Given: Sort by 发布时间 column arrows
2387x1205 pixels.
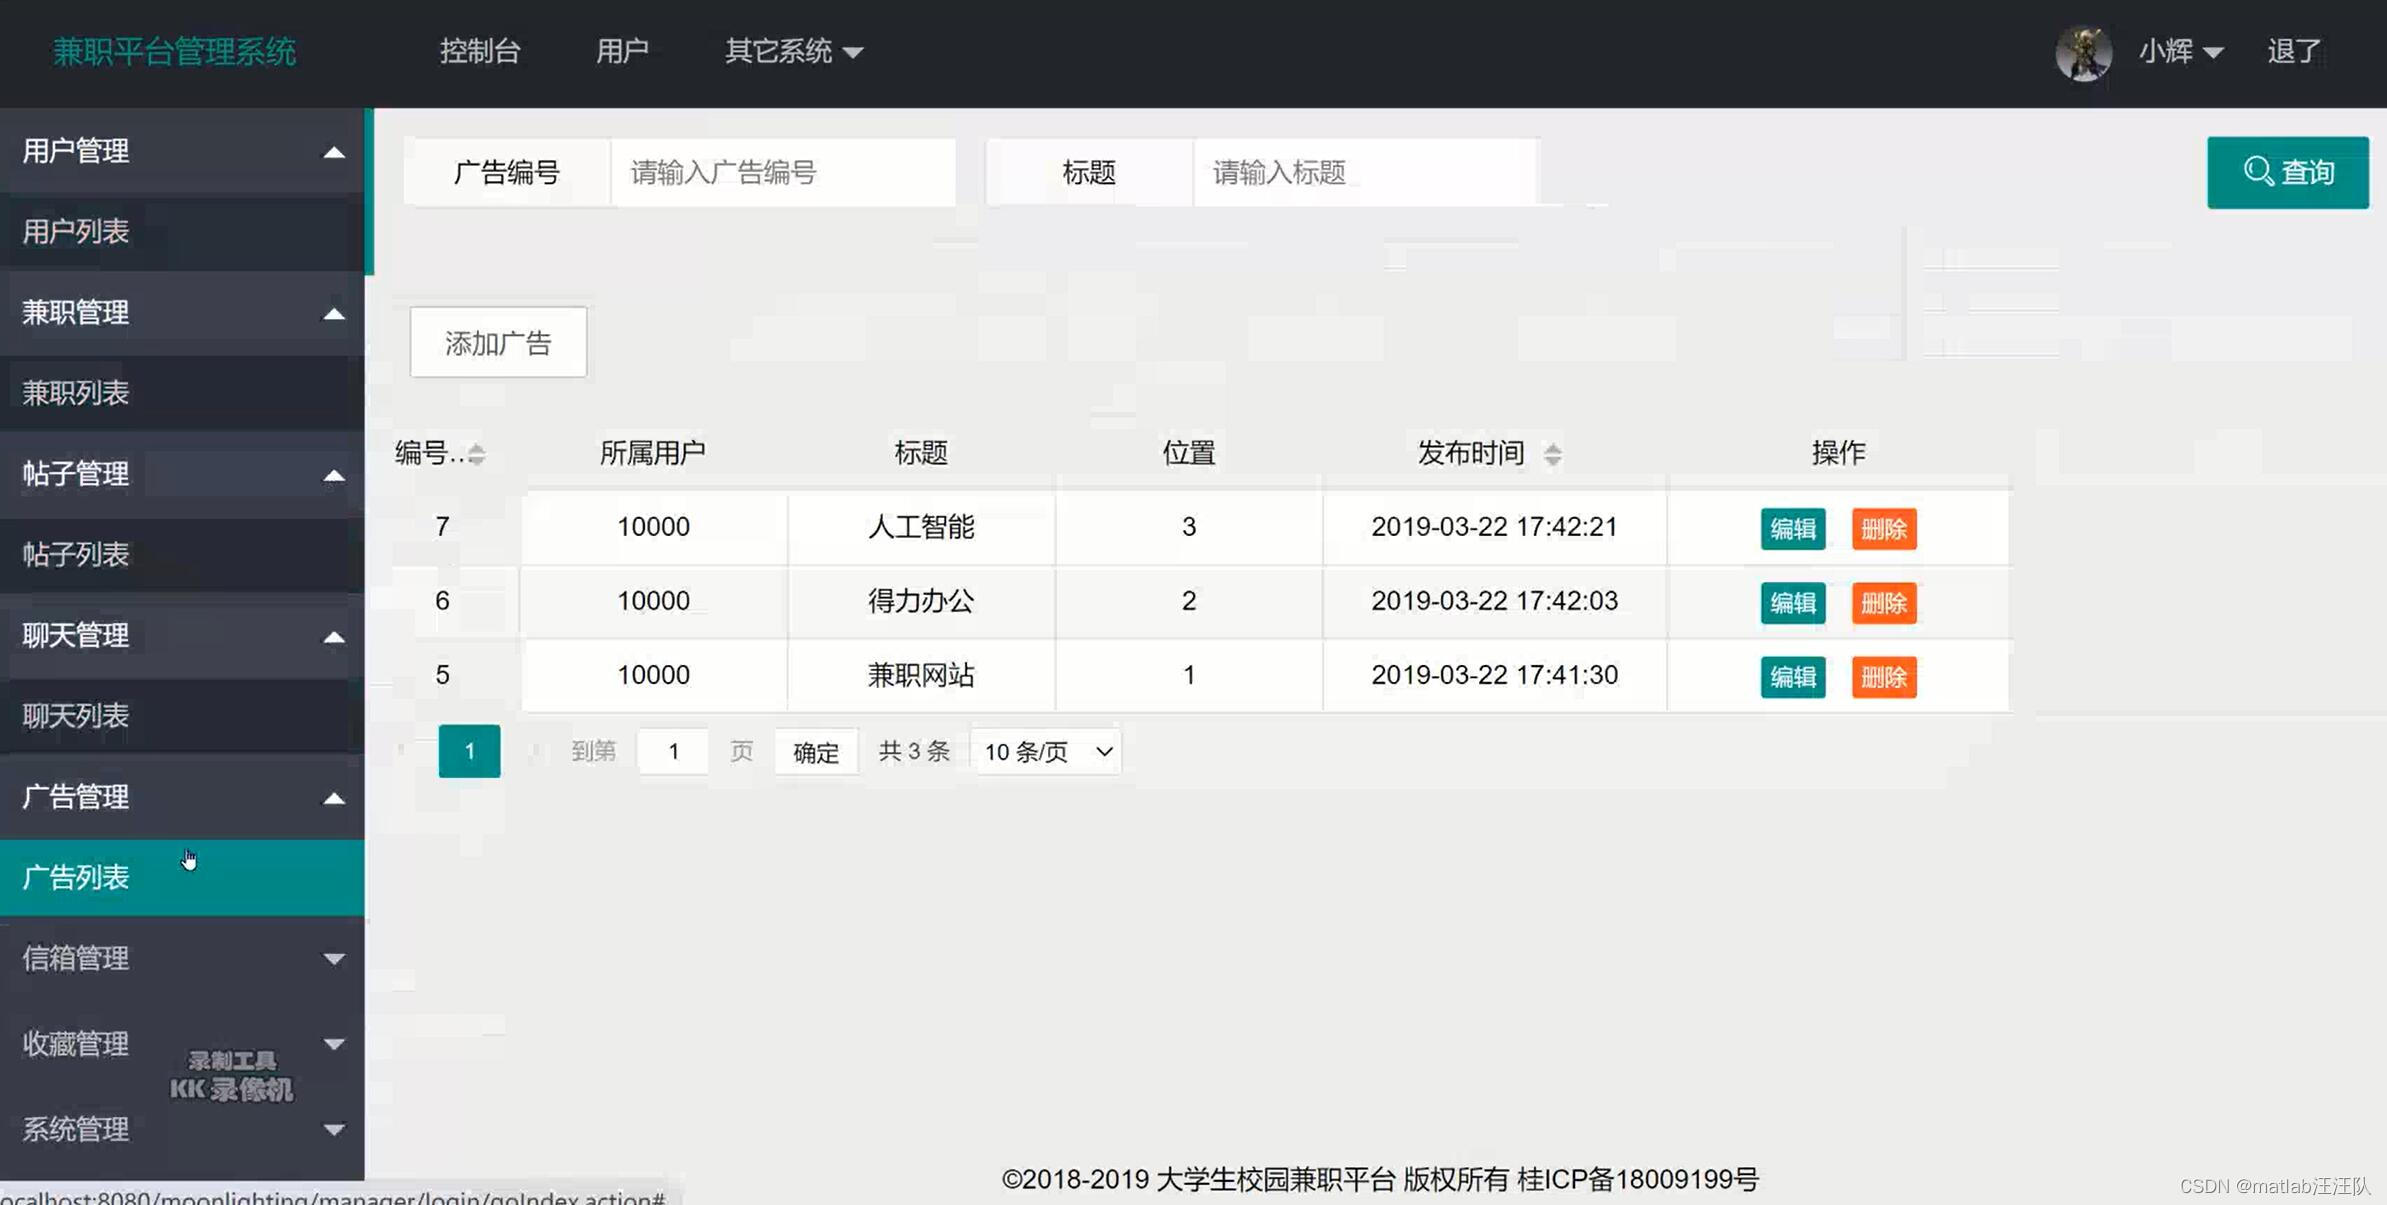Looking at the screenshot, I should point(1552,454).
